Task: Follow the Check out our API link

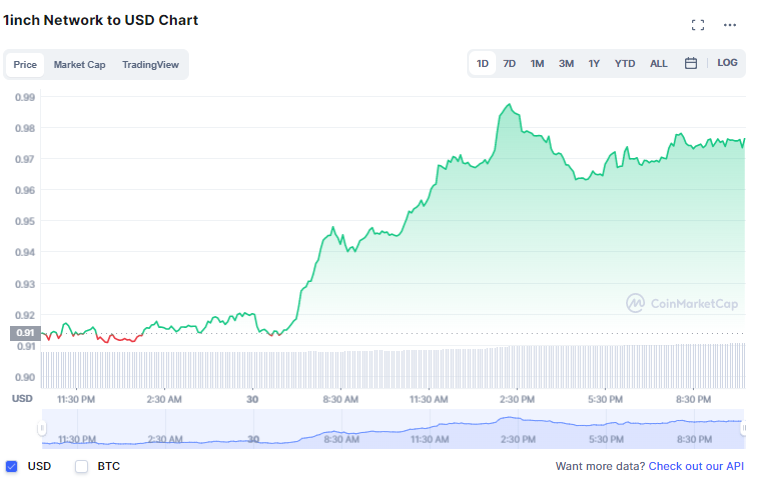Action: pyautogui.click(x=696, y=466)
